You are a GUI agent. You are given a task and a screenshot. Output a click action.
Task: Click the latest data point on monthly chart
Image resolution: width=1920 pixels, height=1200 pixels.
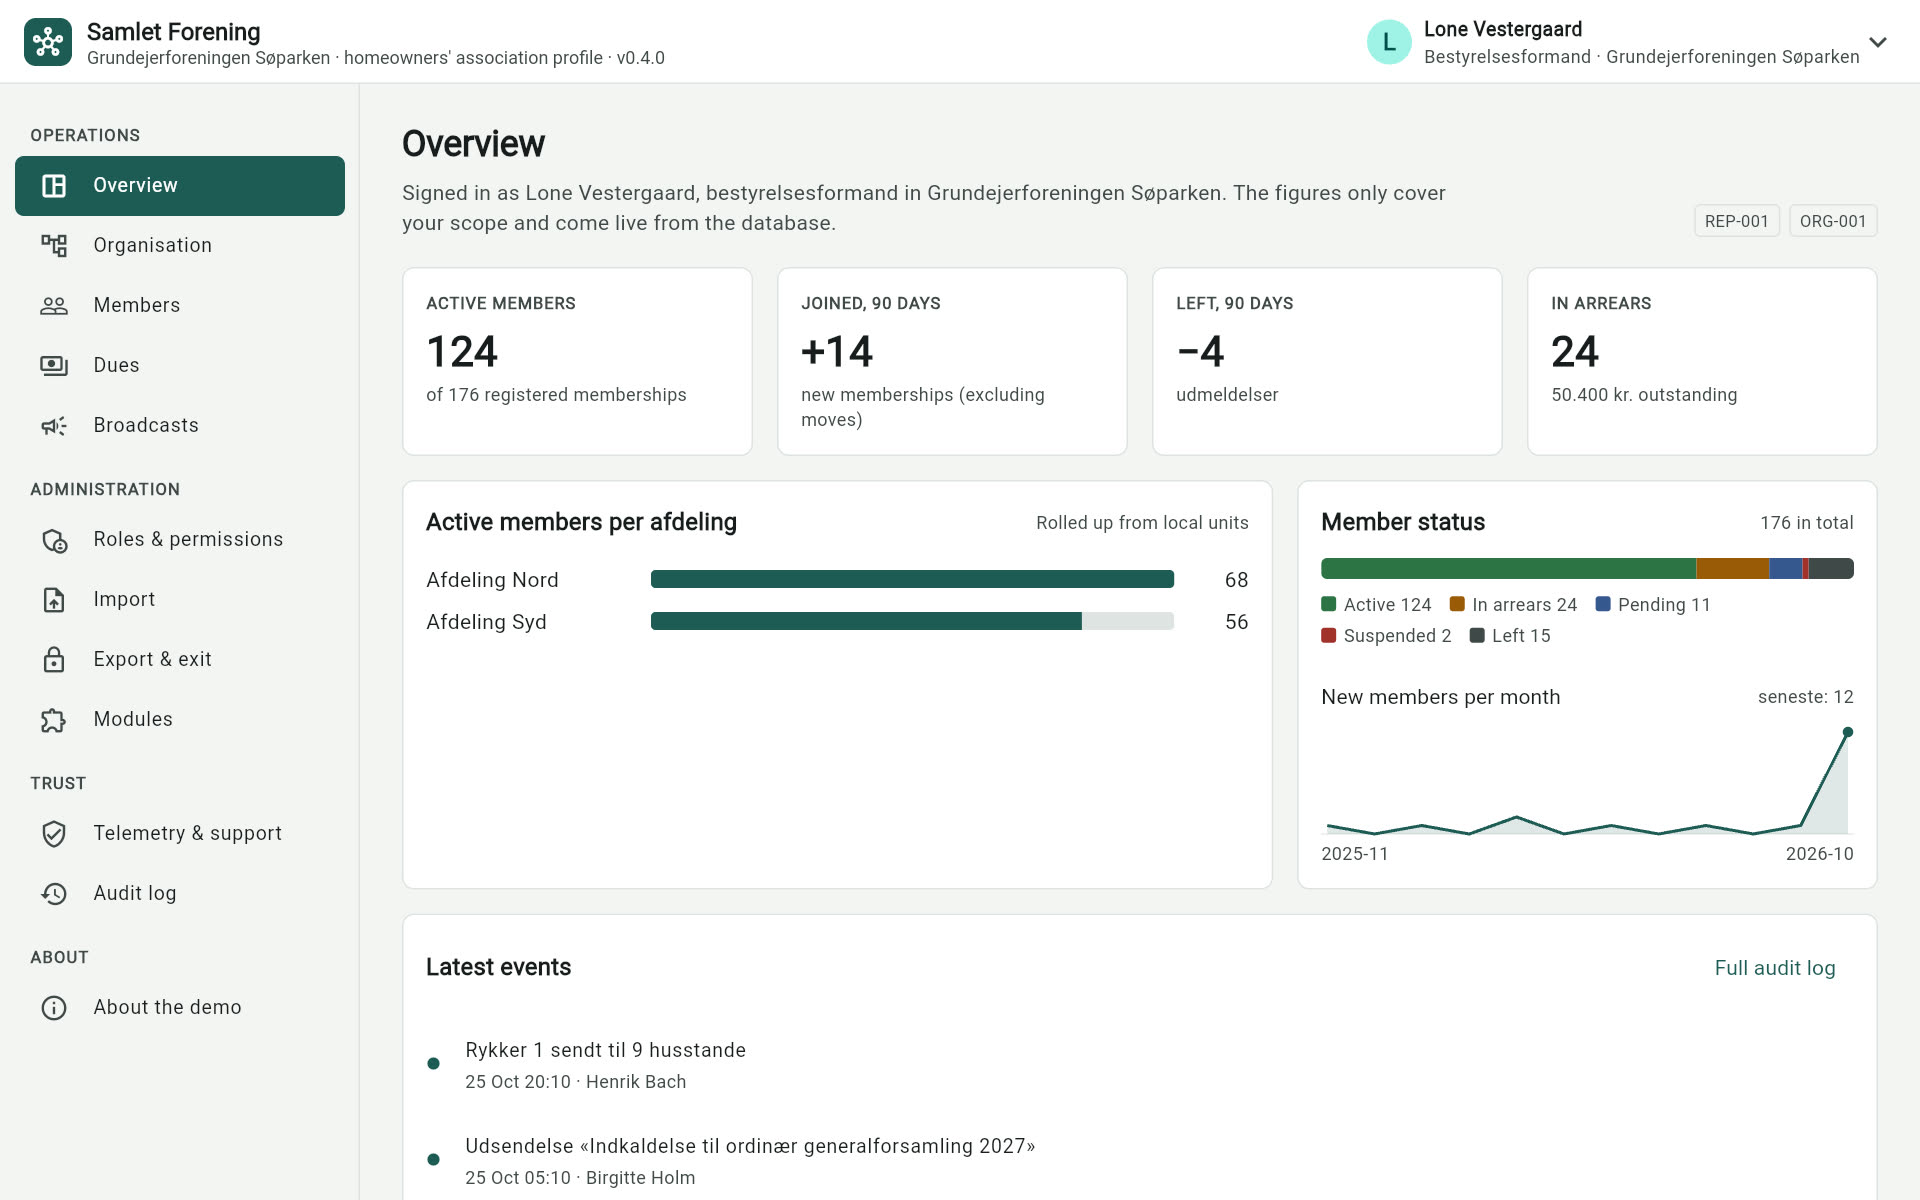click(x=1848, y=732)
